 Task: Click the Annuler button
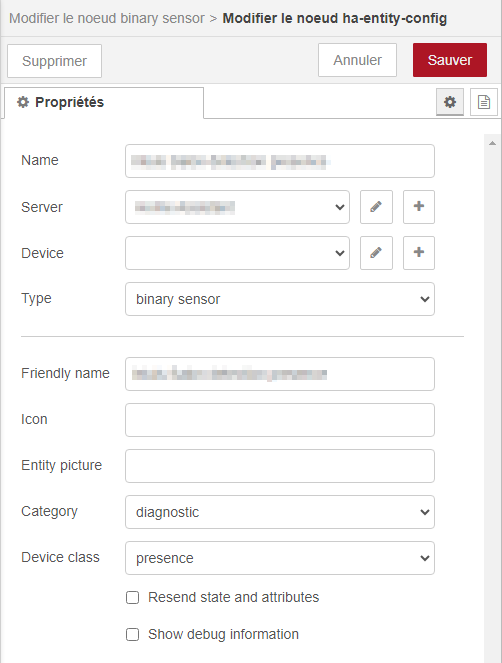click(357, 60)
